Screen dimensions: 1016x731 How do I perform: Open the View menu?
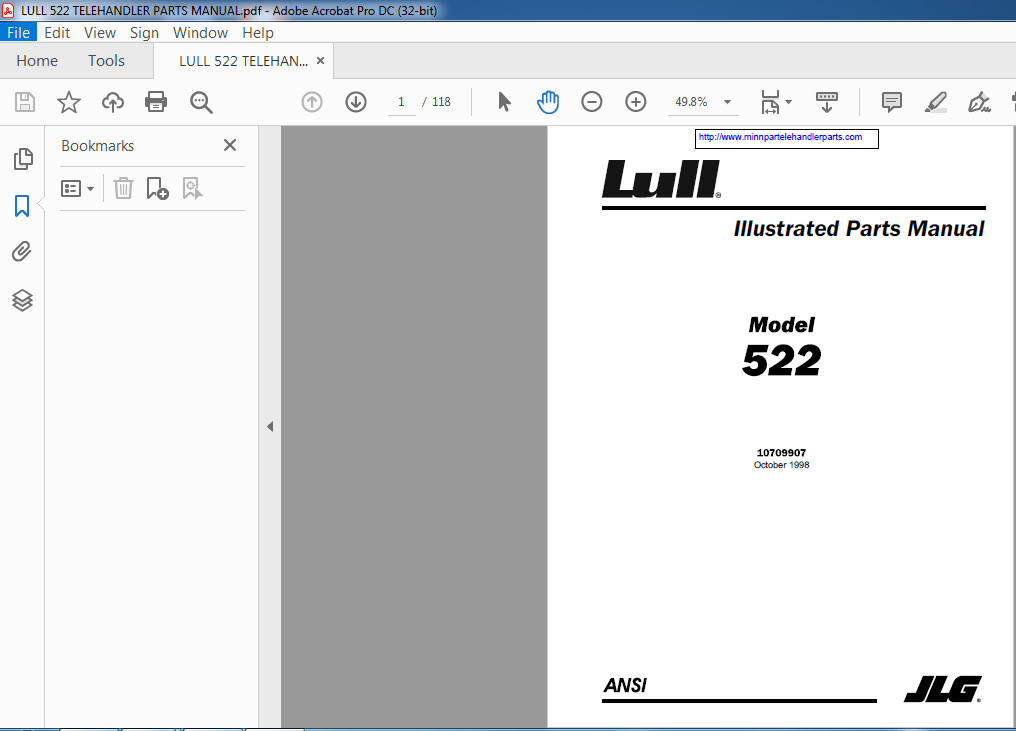coord(100,32)
